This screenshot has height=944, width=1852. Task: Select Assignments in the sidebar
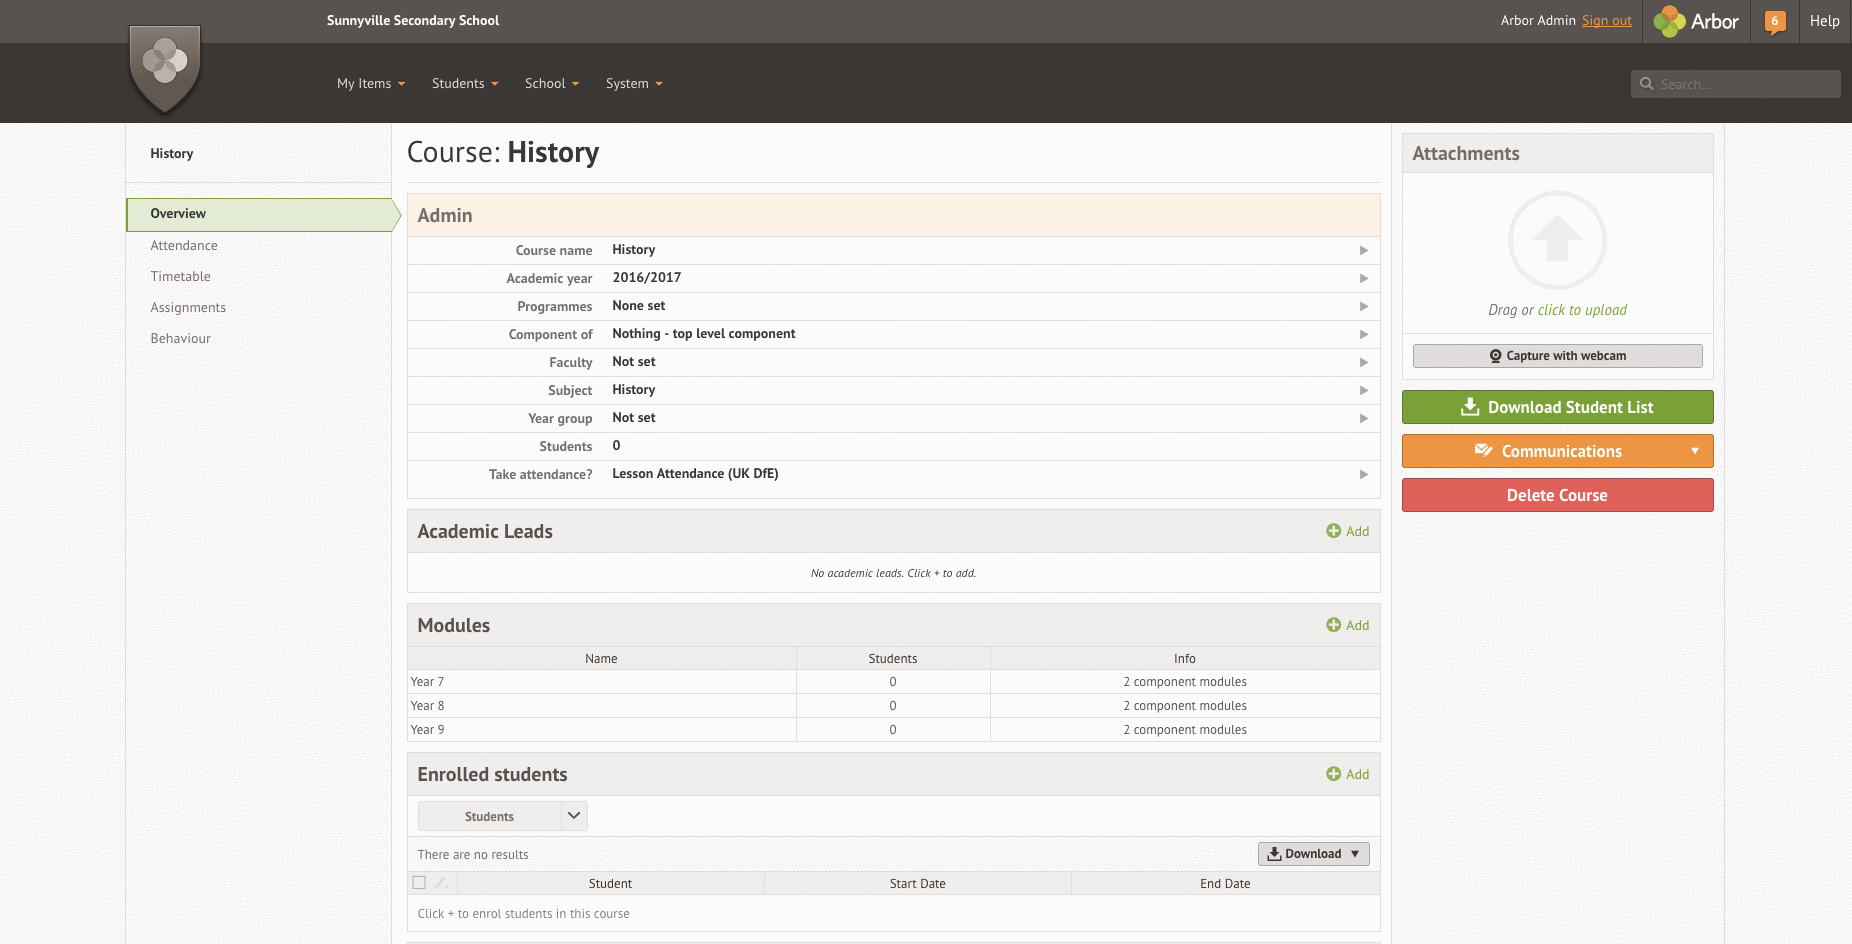[188, 308]
